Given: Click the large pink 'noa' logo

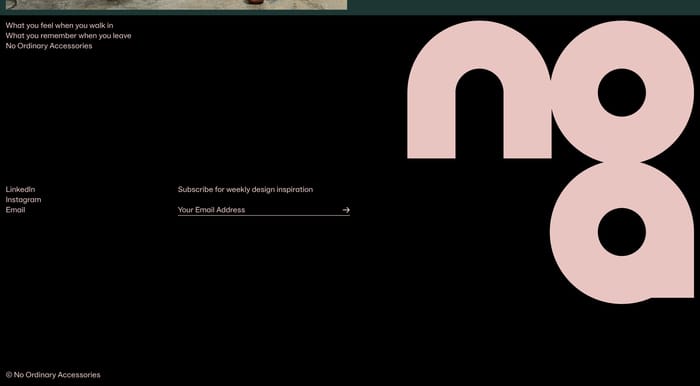Looking at the screenshot, I should pyautogui.click(x=550, y=162).
